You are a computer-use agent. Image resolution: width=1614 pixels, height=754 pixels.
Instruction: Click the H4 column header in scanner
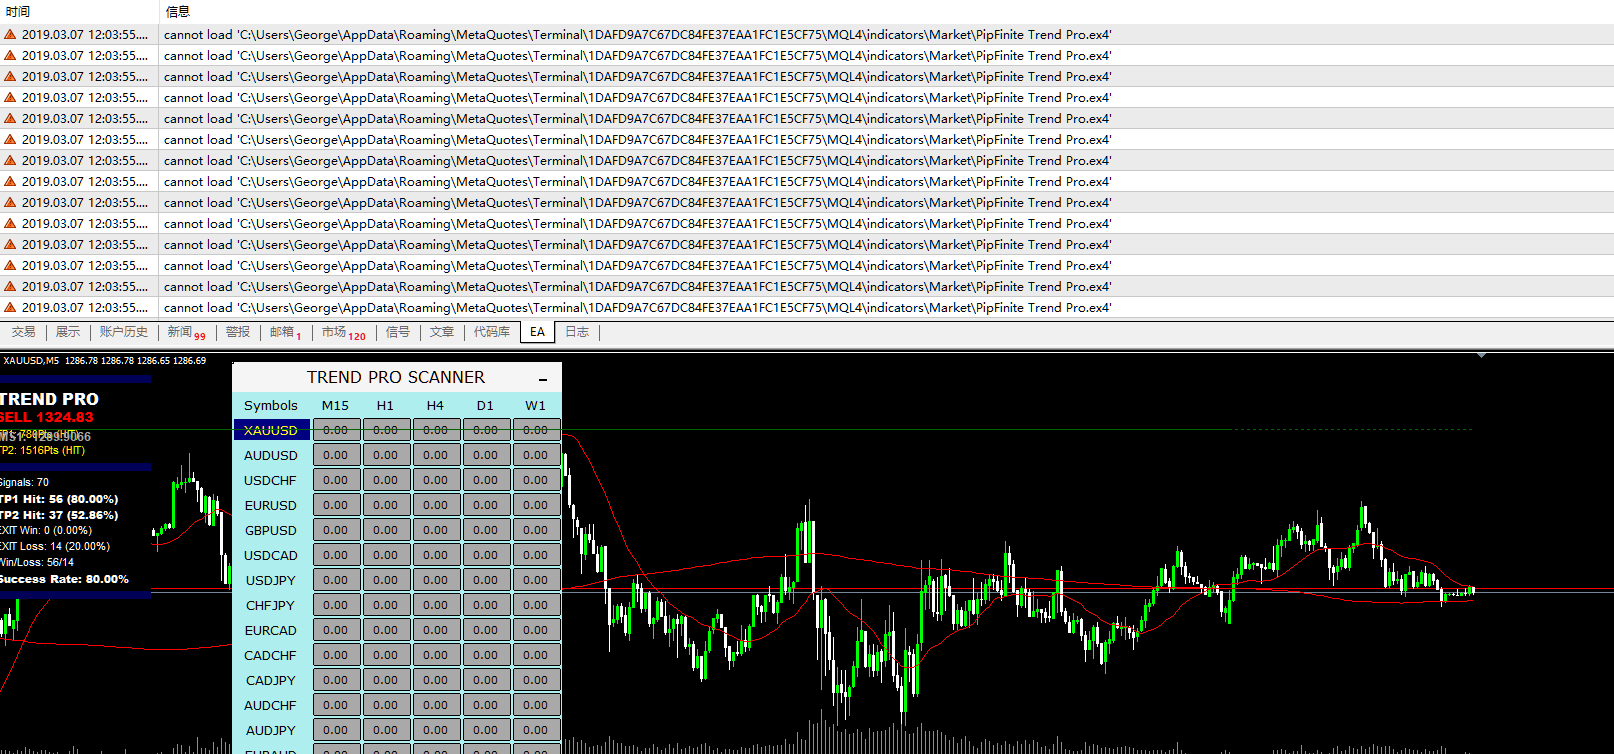(x=436, y=405)
